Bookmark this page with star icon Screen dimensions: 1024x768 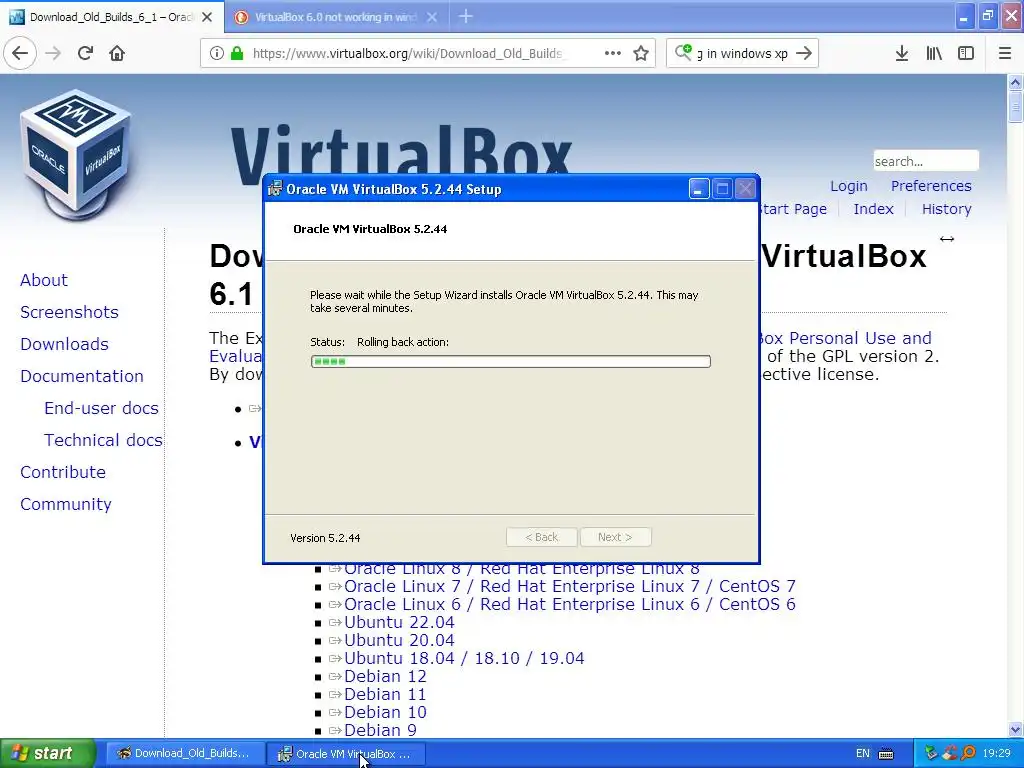(641, 53)
